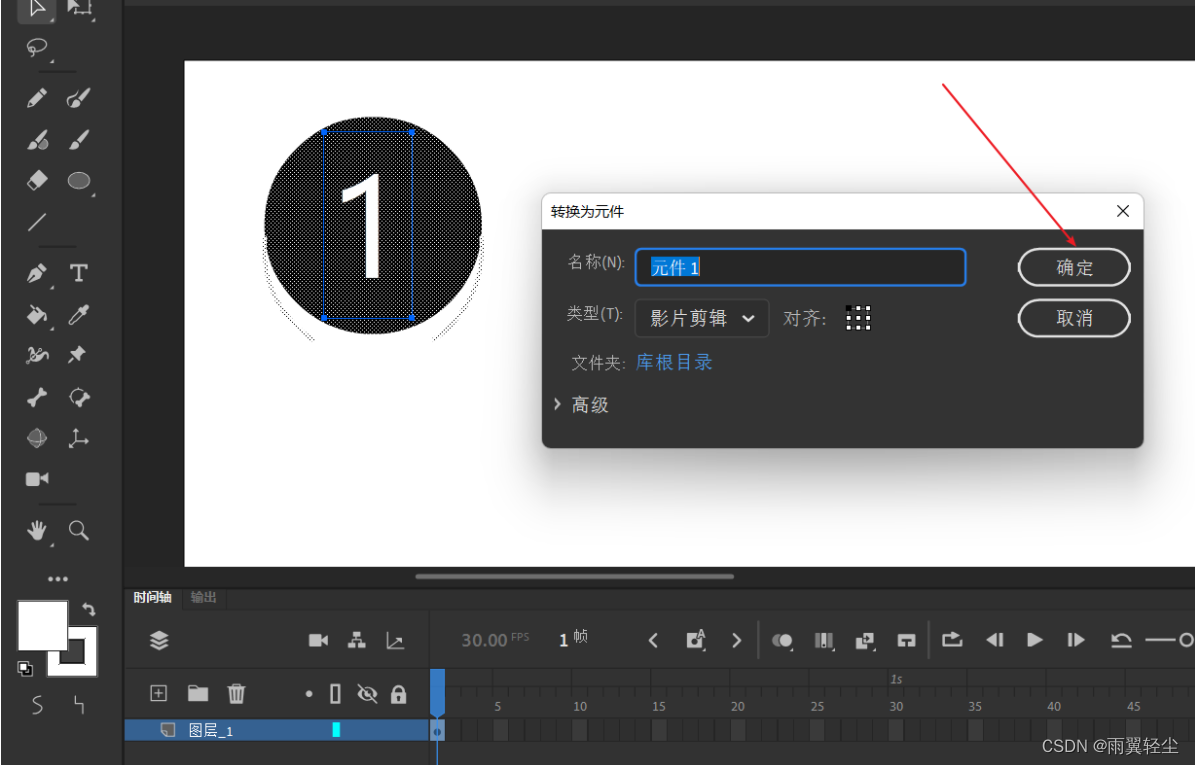Click the stage horizontal scrollbar
Viewport: 1195px width, 765px height.
point(575,577)
